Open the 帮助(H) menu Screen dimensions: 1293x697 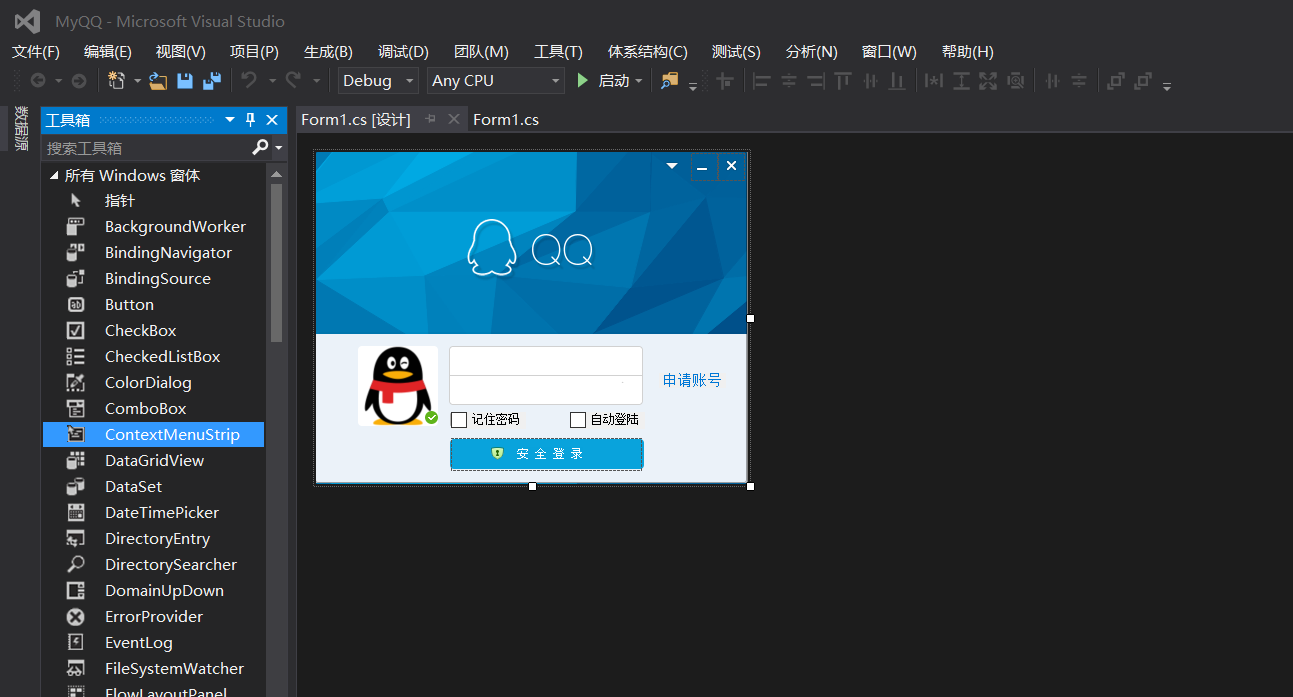coord(967,52)
